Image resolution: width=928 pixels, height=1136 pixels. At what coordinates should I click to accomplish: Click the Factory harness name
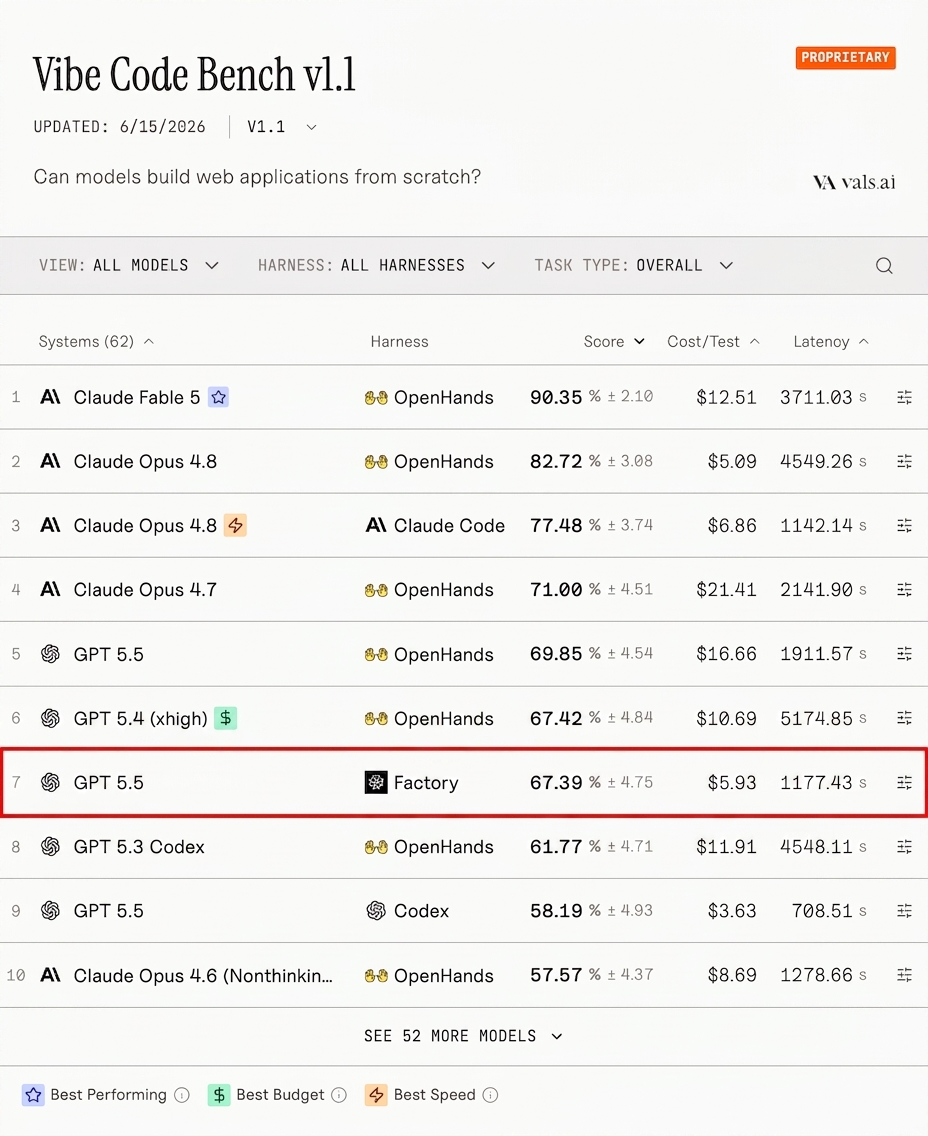click(426, 782)
